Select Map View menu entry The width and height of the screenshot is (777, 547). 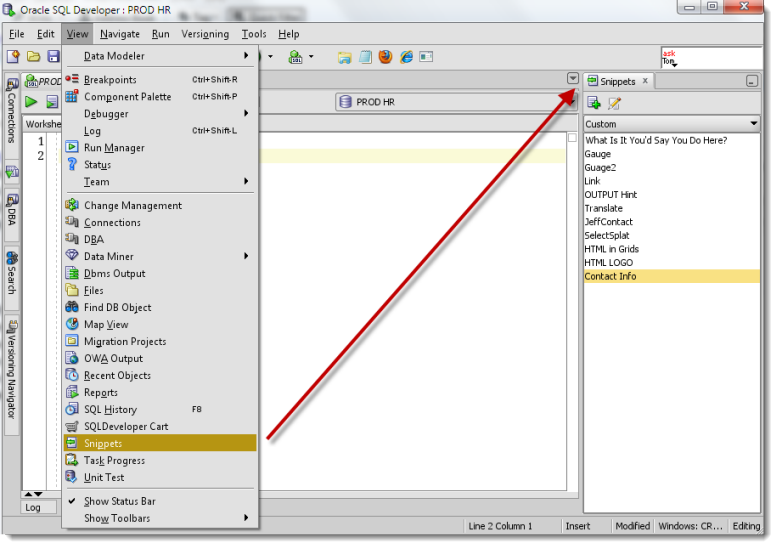(160, 324)
